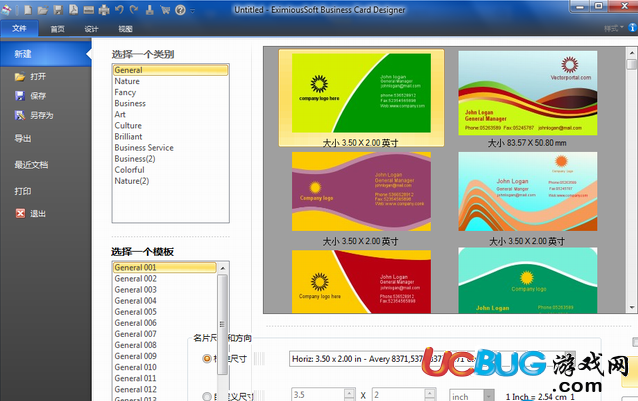Switch to the 文件 tab
The height and width of the screenshot is (401, 638).
point(19,28)
